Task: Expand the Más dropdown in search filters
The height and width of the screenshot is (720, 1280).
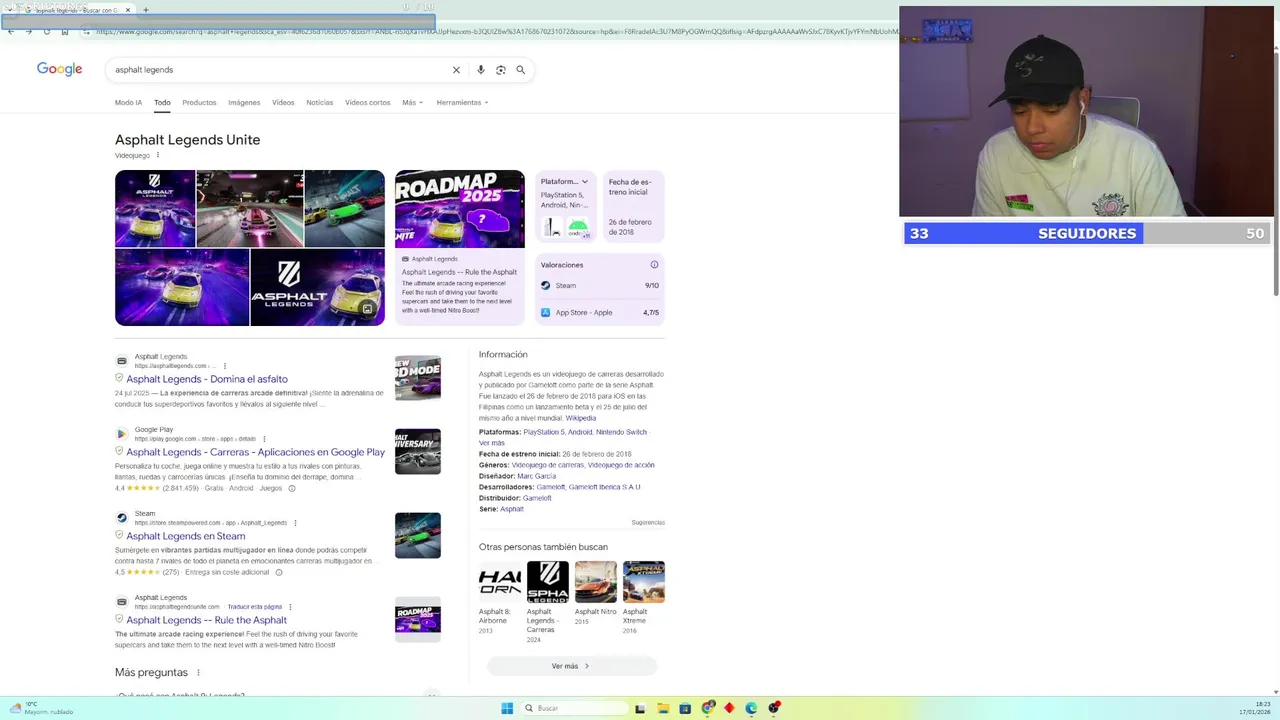Action: click(412, 102)
